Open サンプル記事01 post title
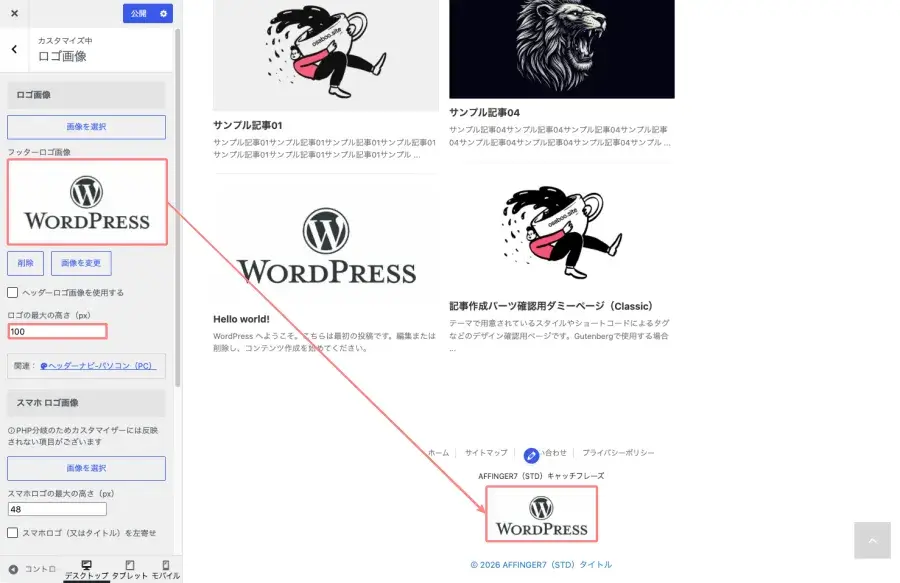Screen dimensions: 900x583 click(x=248, y=125)
